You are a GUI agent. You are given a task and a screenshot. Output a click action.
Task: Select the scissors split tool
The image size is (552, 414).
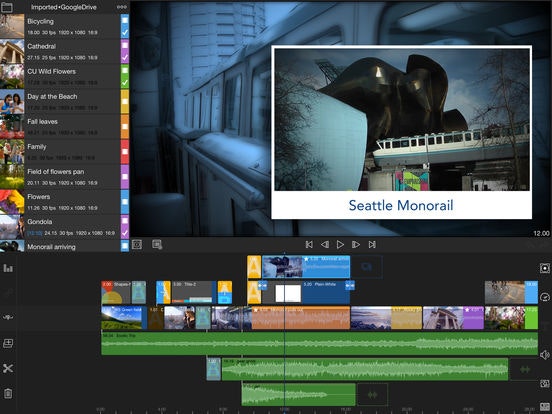pos(8,368)
